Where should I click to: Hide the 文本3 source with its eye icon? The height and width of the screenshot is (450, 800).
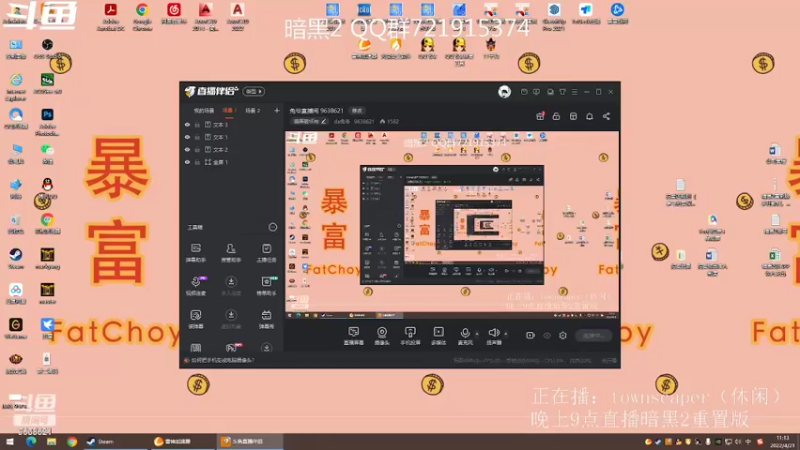(x=187, y=124)
